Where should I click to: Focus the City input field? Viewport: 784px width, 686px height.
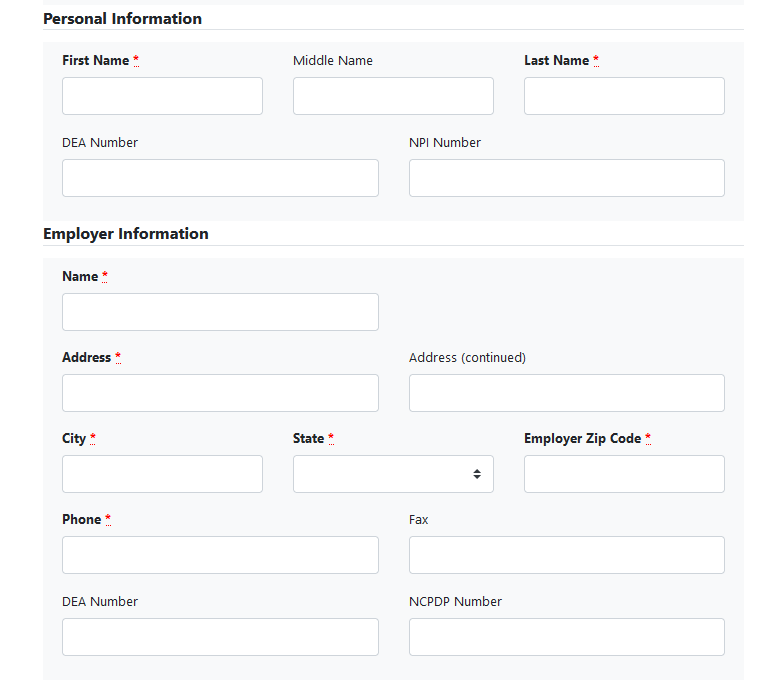coord(162,474)
